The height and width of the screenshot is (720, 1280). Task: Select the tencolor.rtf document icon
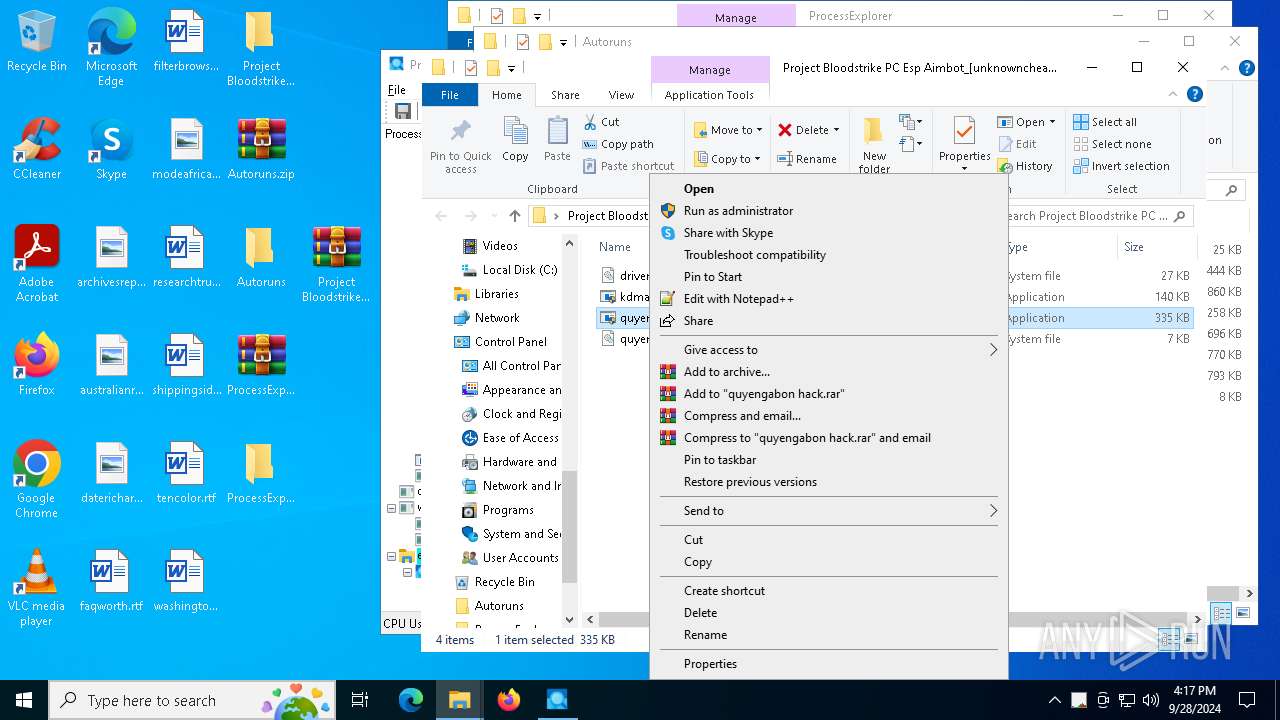[186, 473]
